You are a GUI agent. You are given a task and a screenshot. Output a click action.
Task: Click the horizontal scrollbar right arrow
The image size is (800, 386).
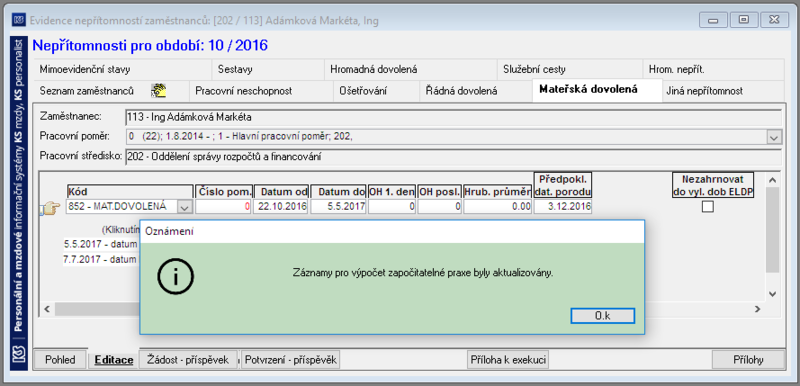(758, 309)
